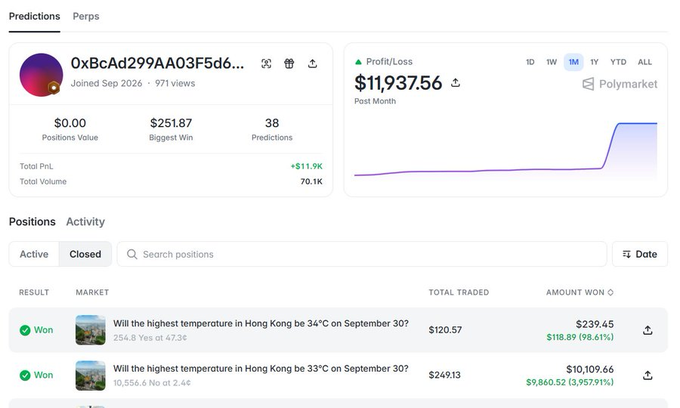This screenshot has width=680, height=408.
Task: Set chart range to ALL
Action: point(644,62)
